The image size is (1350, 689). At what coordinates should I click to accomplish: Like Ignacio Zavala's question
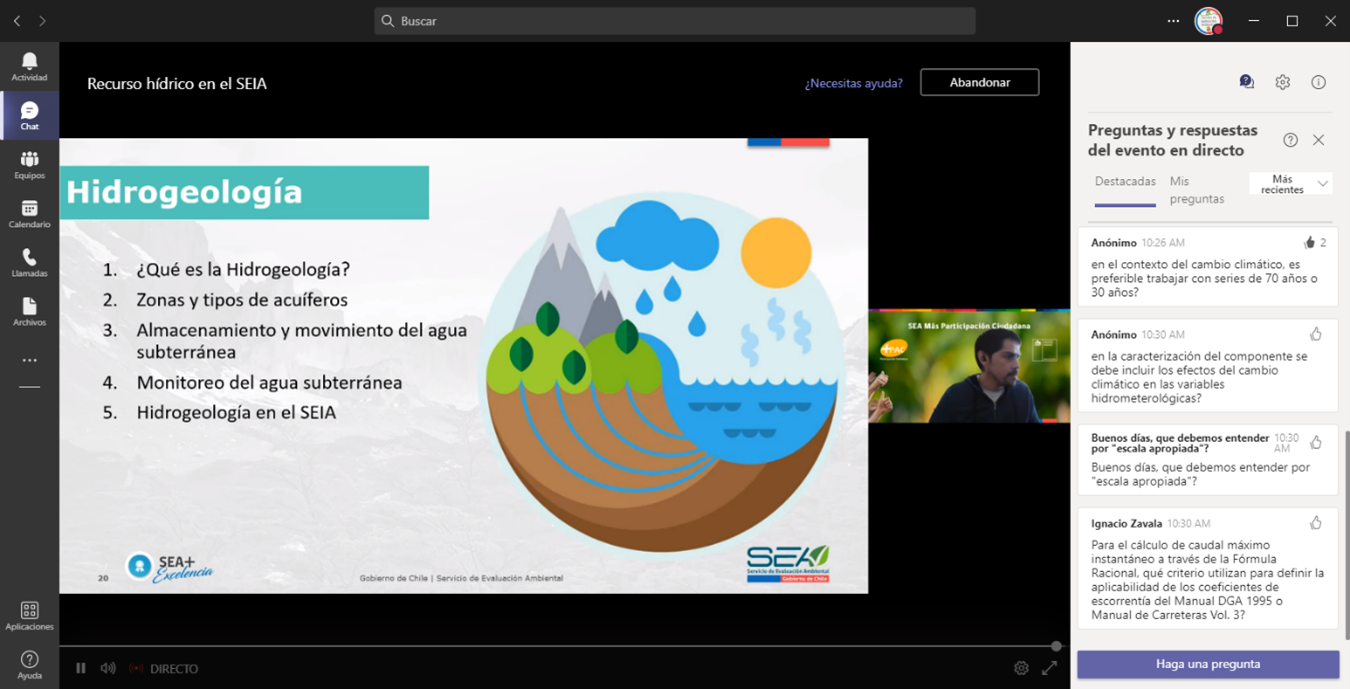coord(1315,523)
